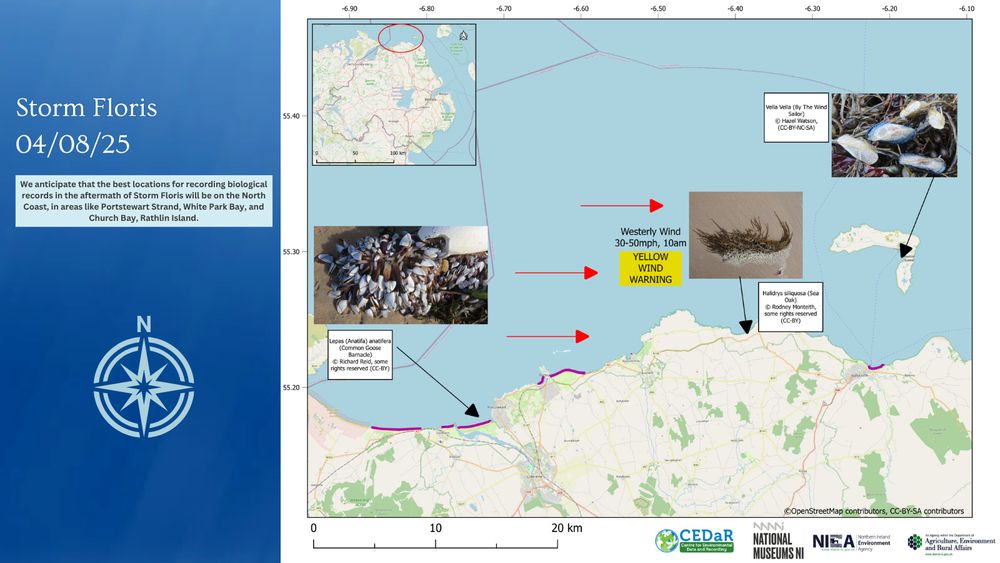
Task: Open the Northern Ireland inset overview map
Action: pyautogui.click(x=394, y=95)
